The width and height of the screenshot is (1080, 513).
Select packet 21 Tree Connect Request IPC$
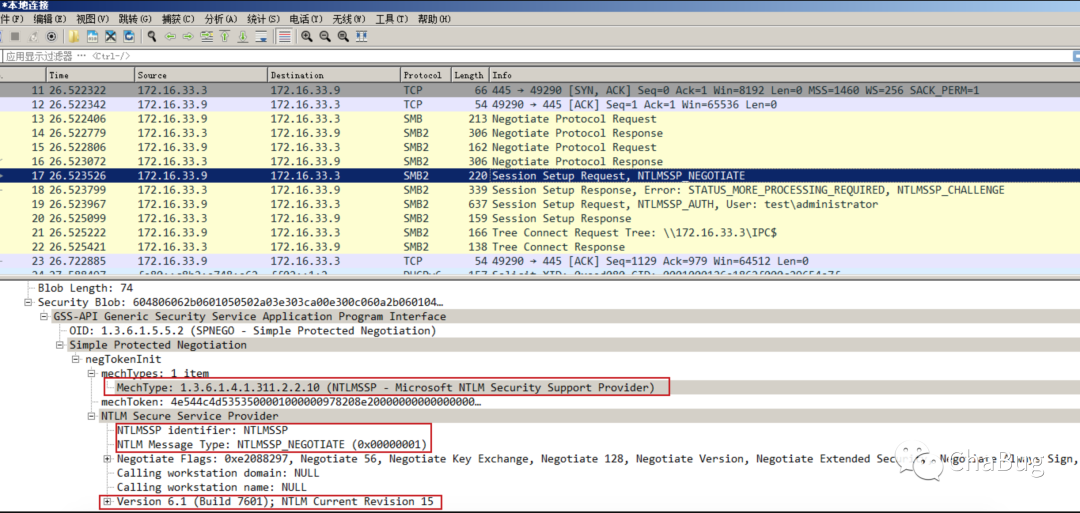540,233
